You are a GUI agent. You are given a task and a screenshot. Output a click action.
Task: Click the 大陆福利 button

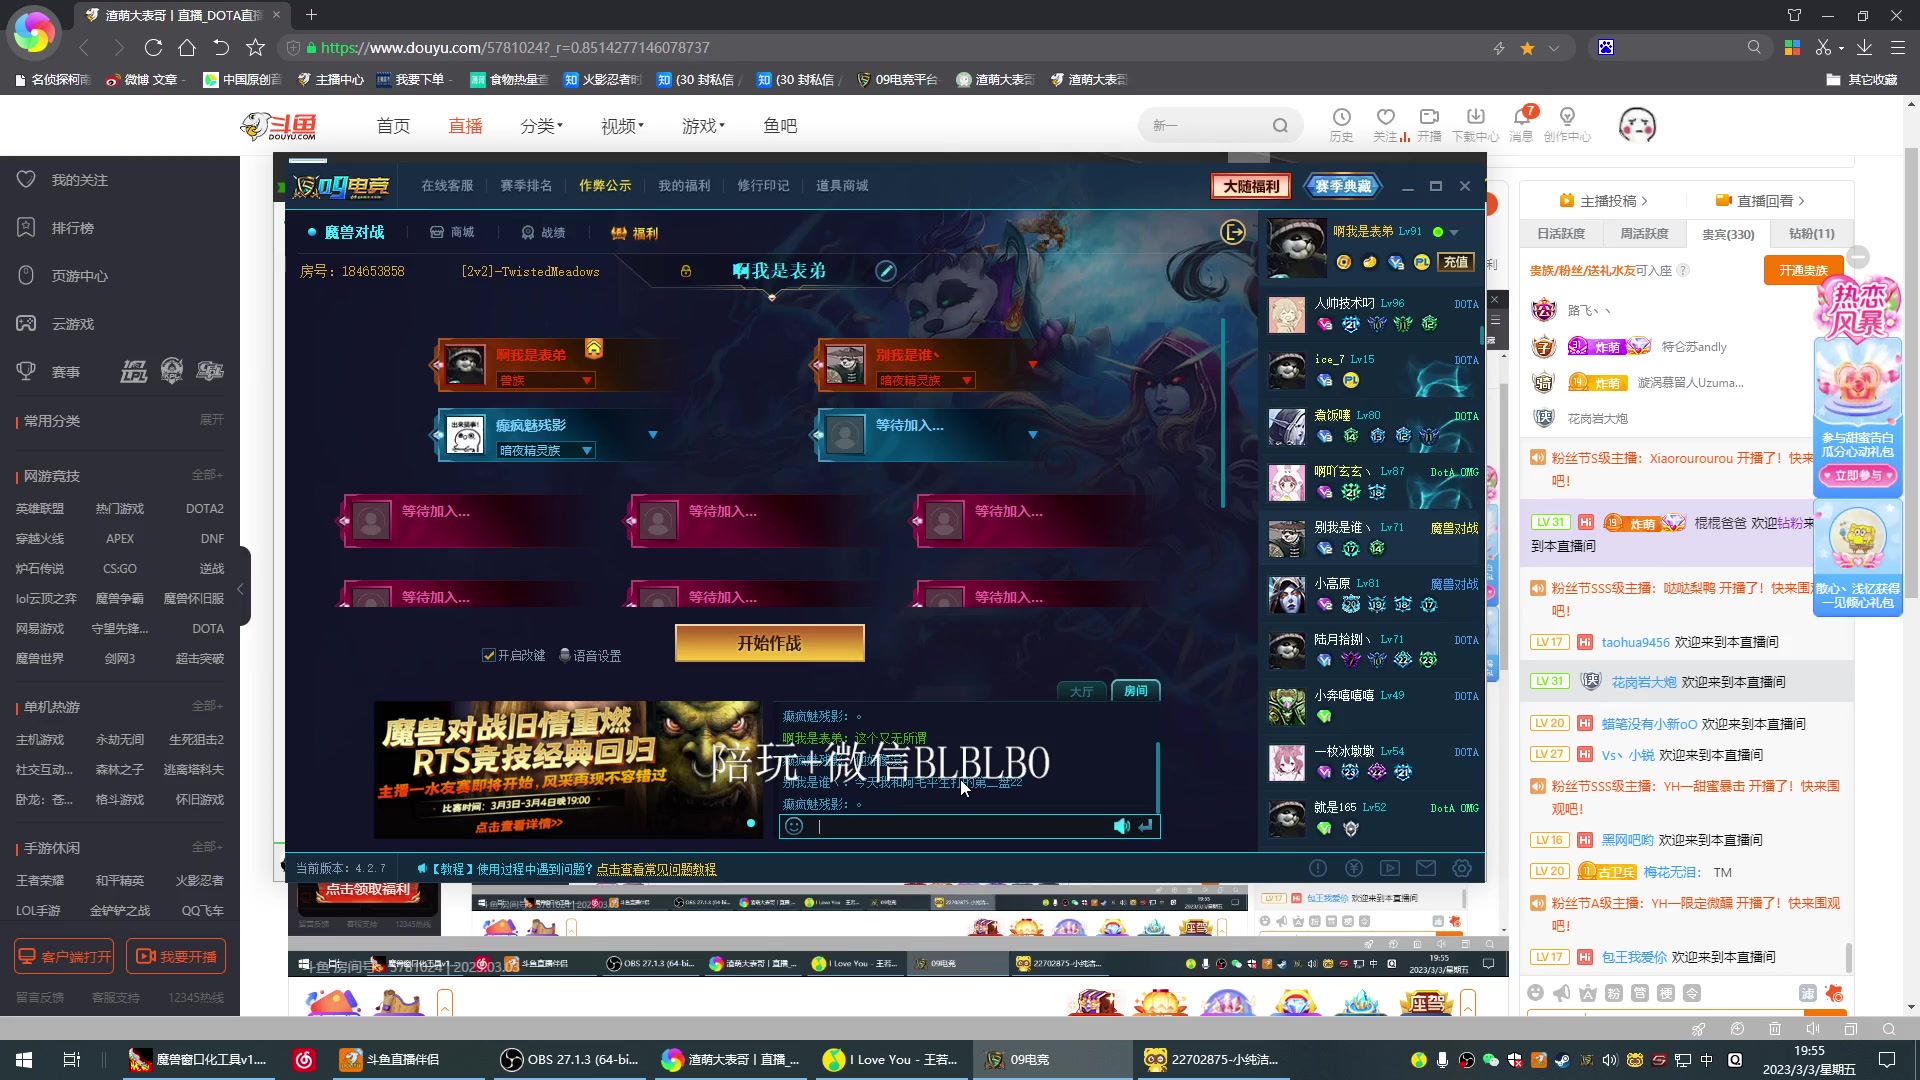click(x=1251, y=186)
